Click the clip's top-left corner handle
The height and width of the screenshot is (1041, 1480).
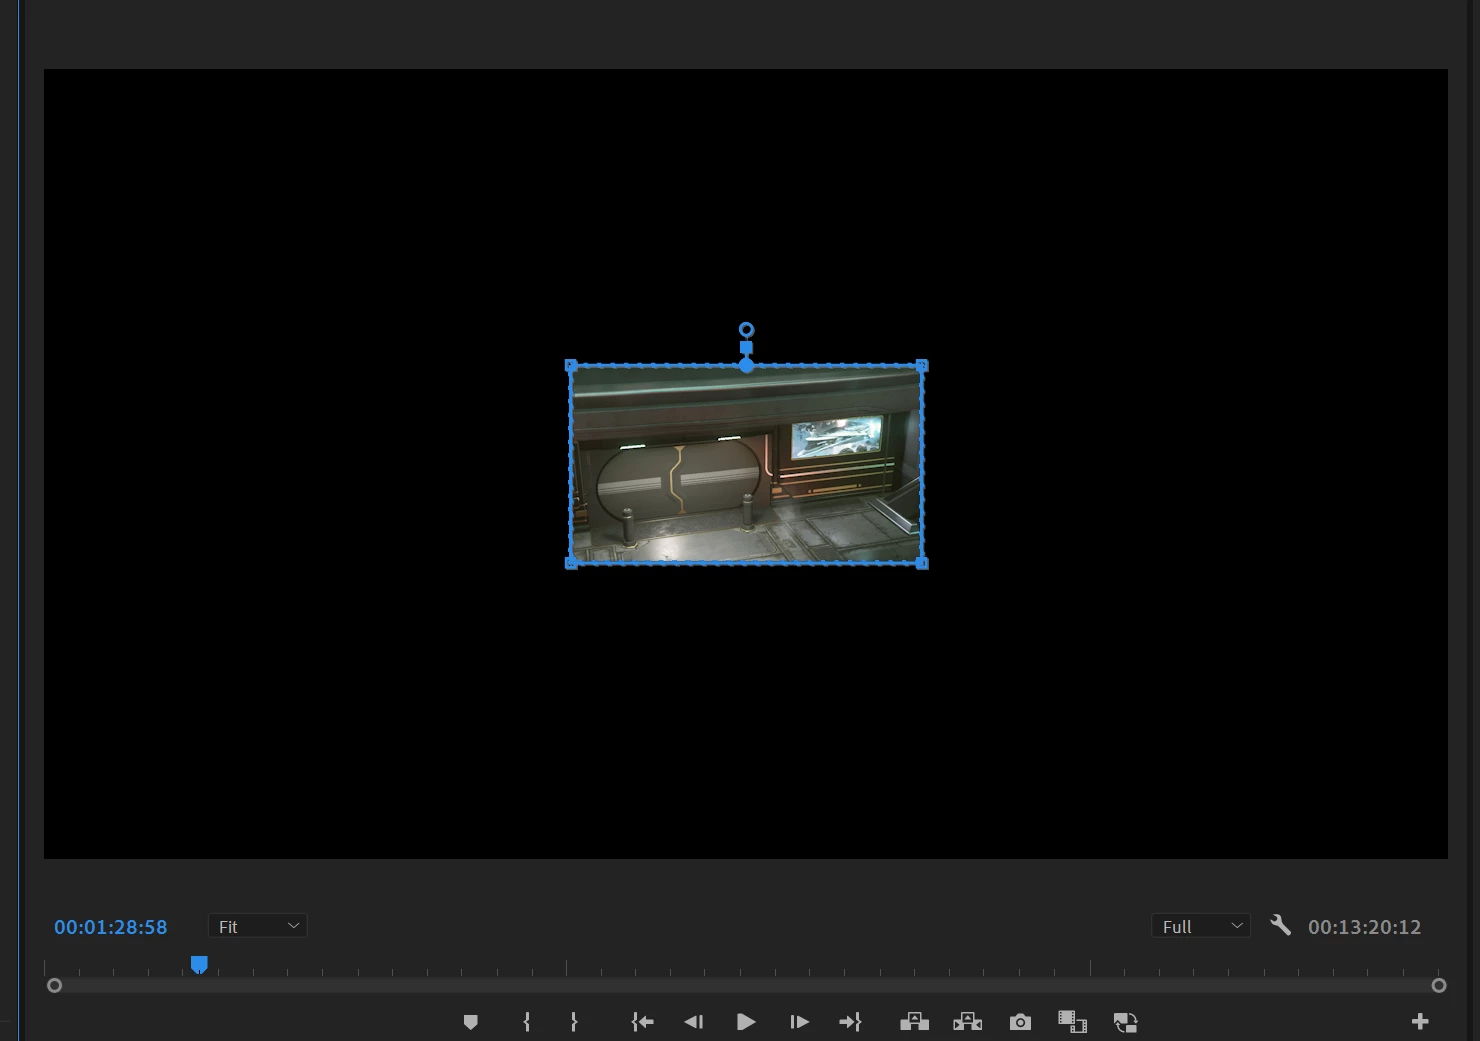(x=571, y=365)
